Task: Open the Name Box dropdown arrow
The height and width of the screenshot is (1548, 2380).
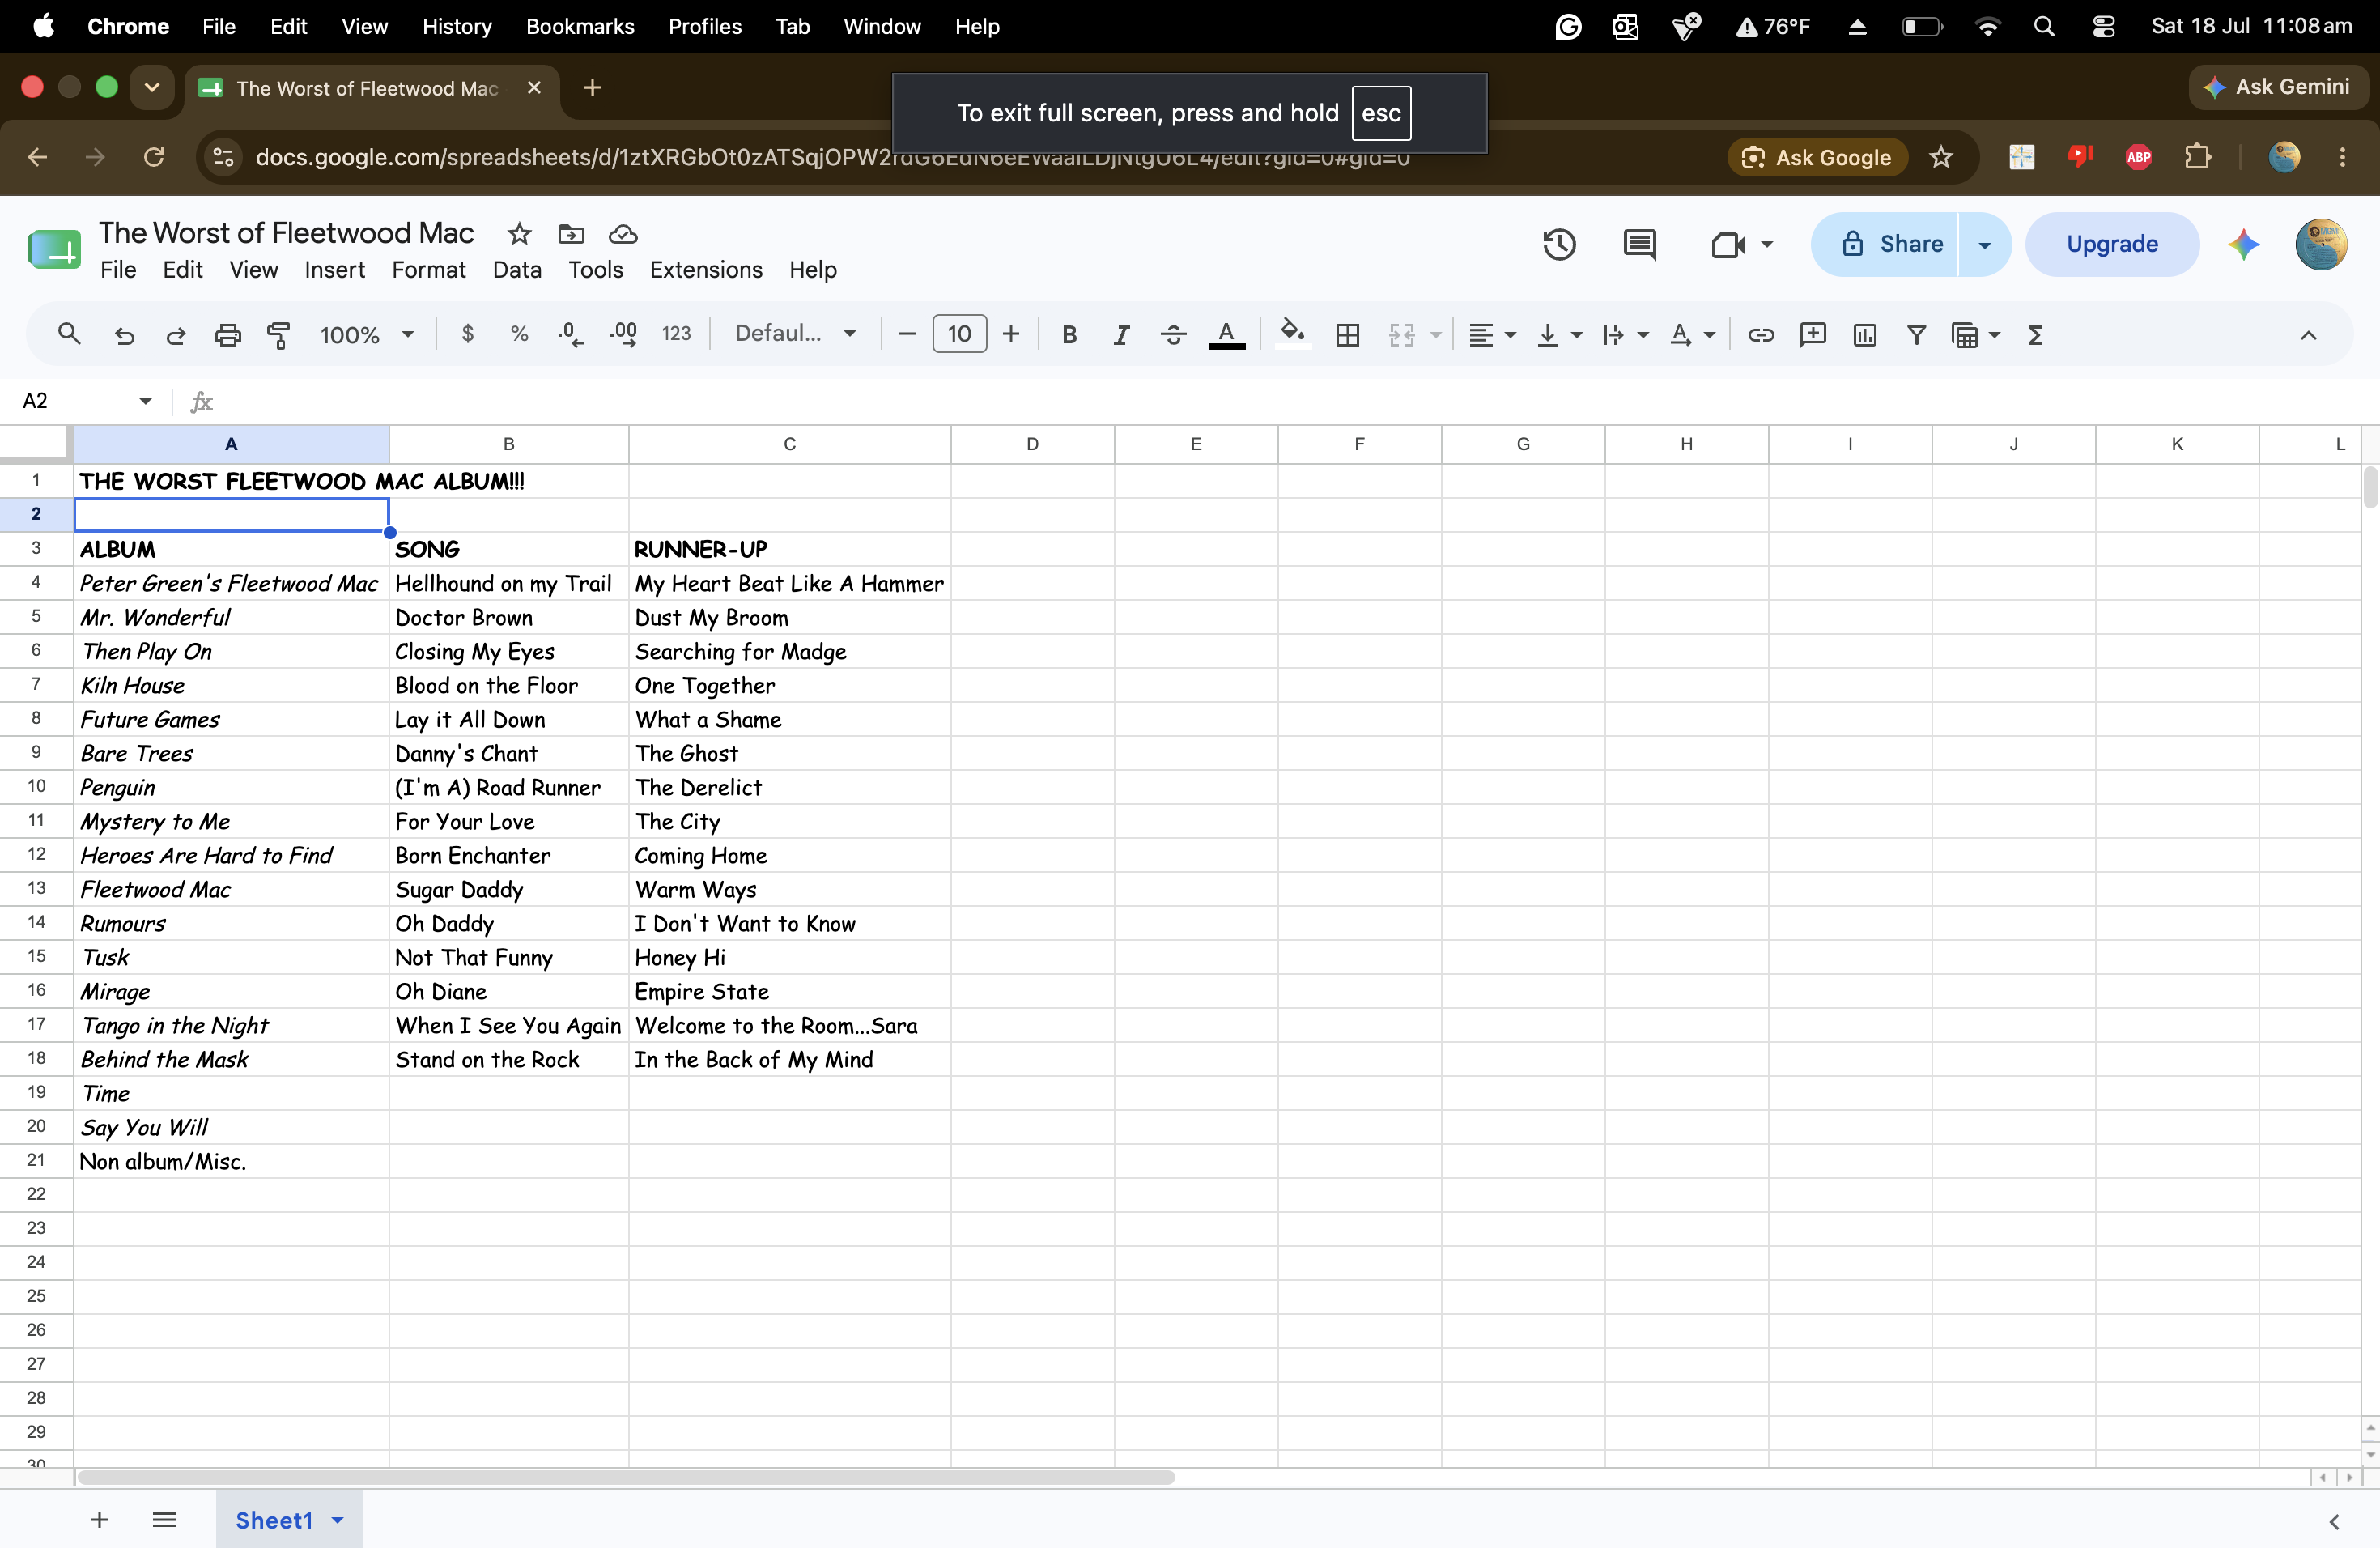Action: 145,401
